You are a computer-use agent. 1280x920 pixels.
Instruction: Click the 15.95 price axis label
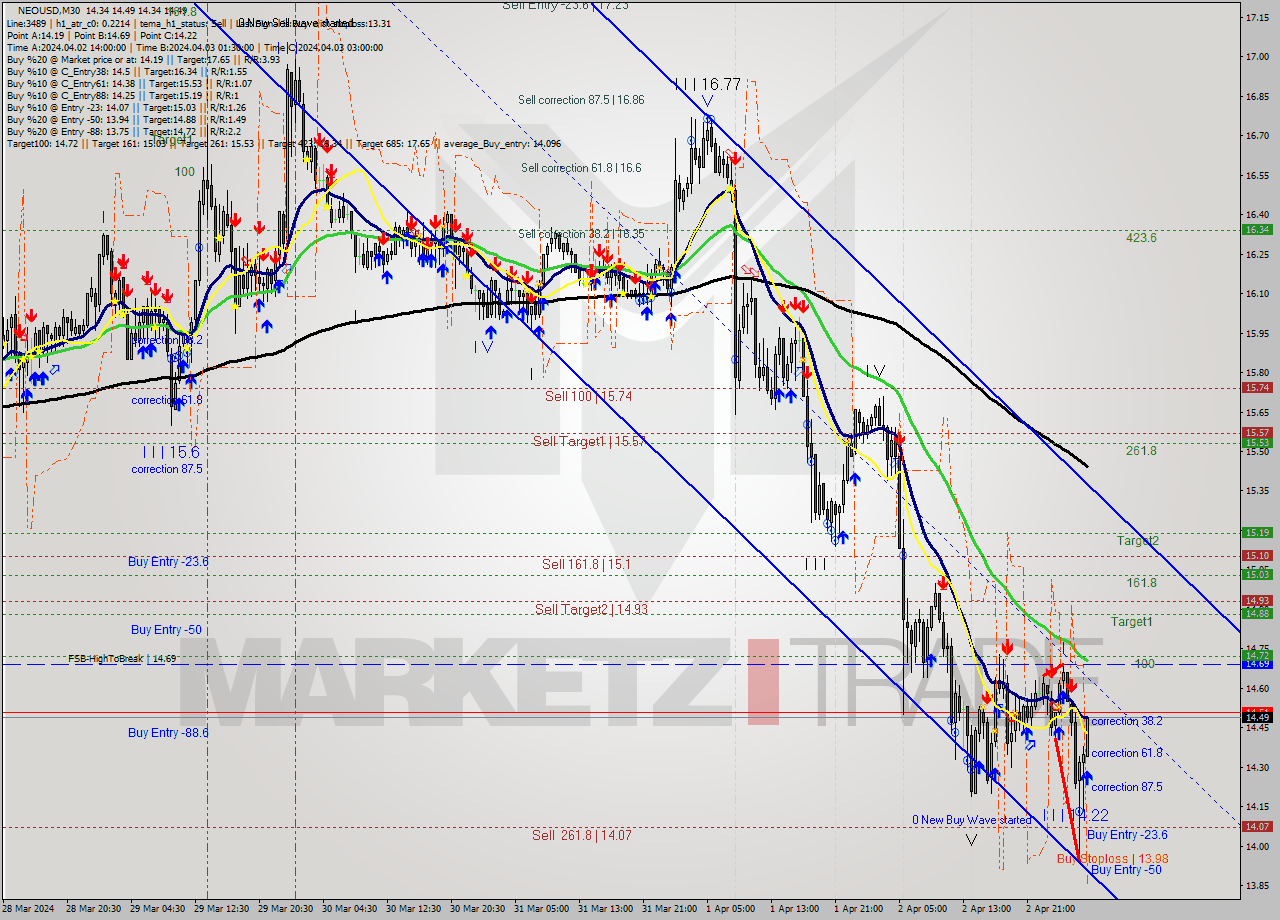1256,333
